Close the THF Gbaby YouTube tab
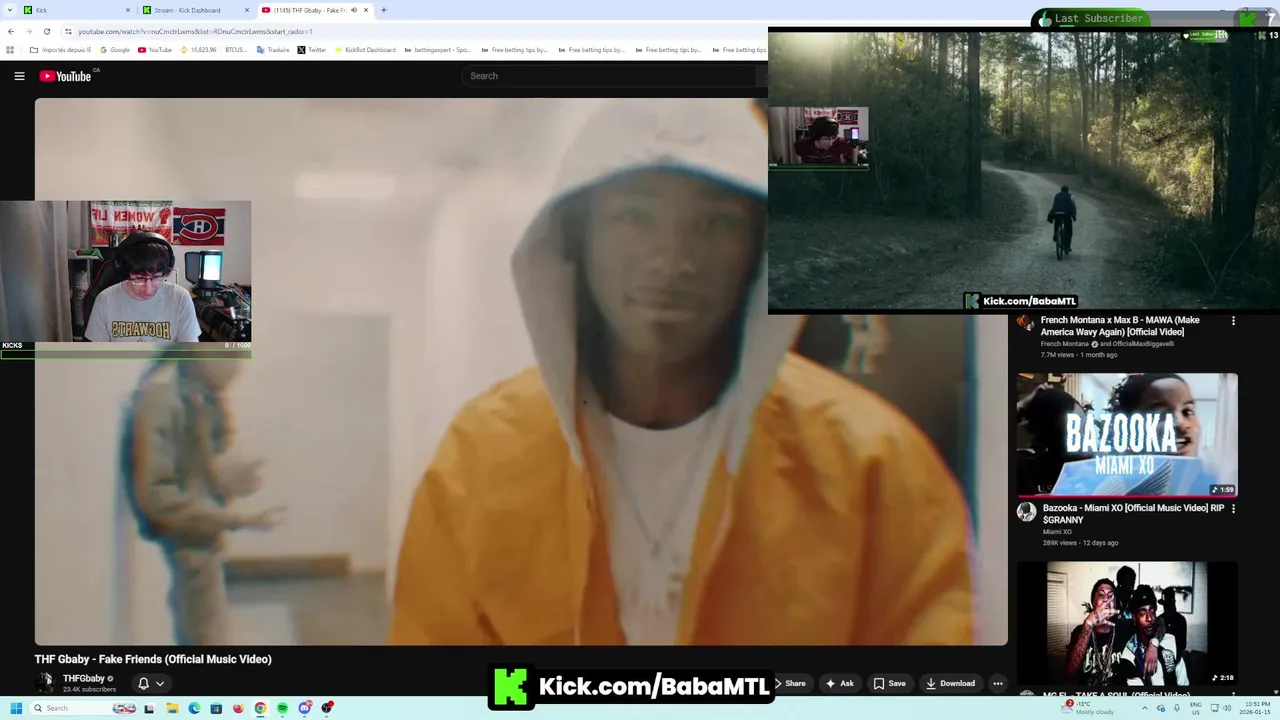The height and width of the screenshot is (720, 1280). 366,10
